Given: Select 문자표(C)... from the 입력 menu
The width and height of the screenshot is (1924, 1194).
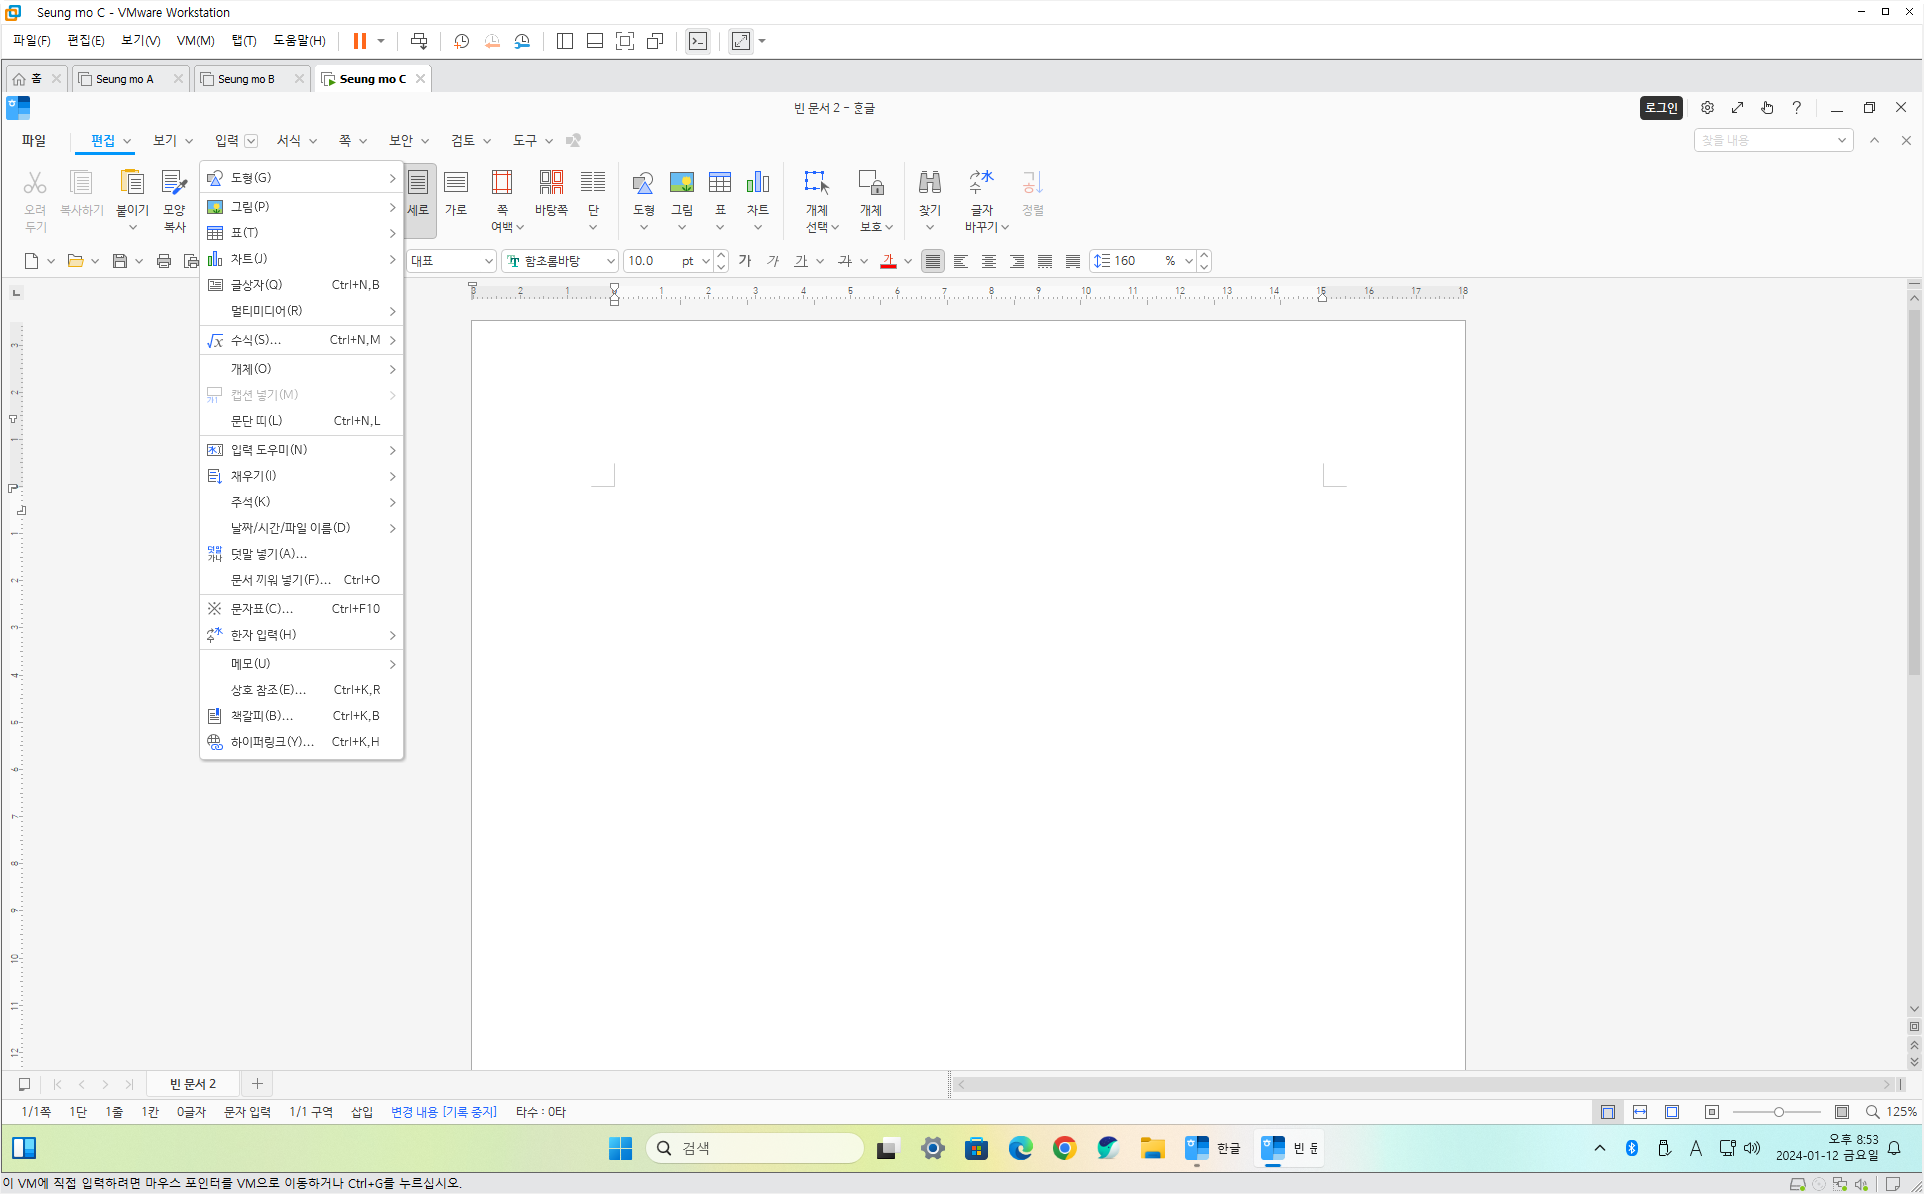Looking at the screenshot, I should coord(262,608).
